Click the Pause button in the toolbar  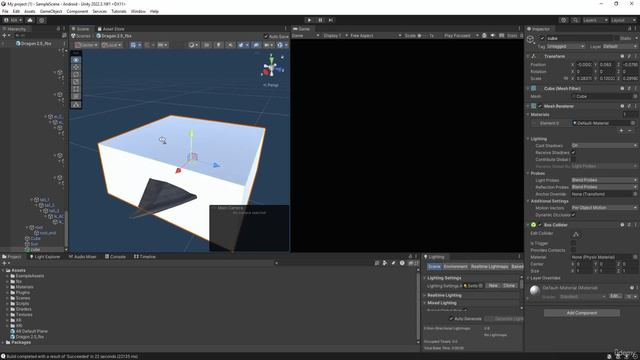(x=320, y=20)
